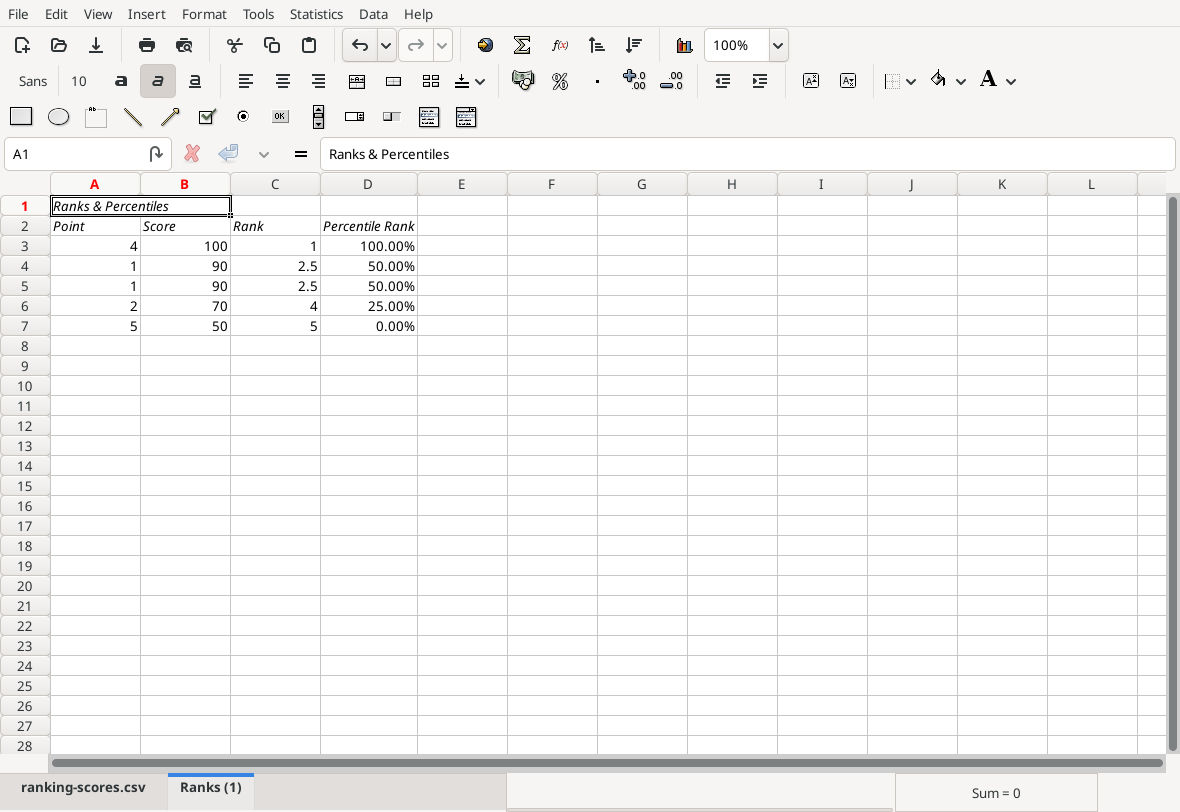Select the line drawing tool
This screenshot has width=1180, height=812.
click(x=132, y=117)
